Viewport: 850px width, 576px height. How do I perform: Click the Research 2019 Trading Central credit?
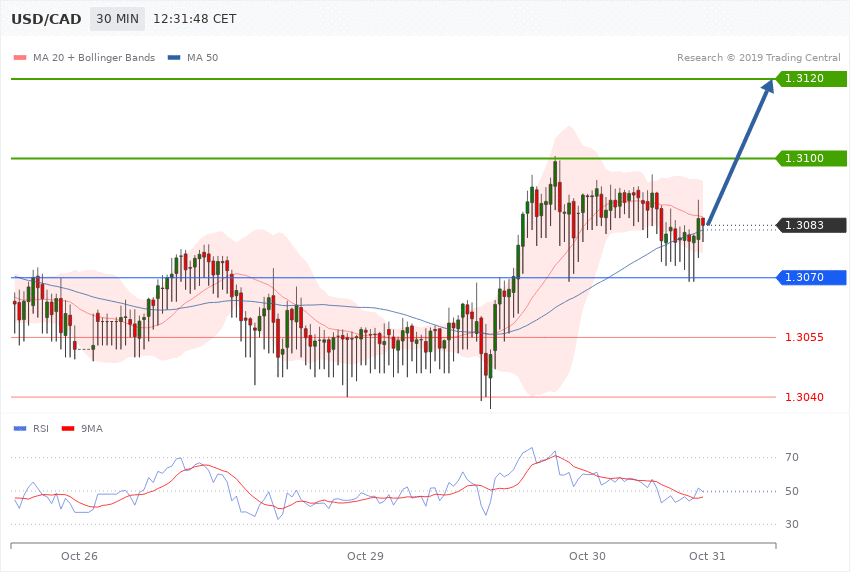(758, 57)
